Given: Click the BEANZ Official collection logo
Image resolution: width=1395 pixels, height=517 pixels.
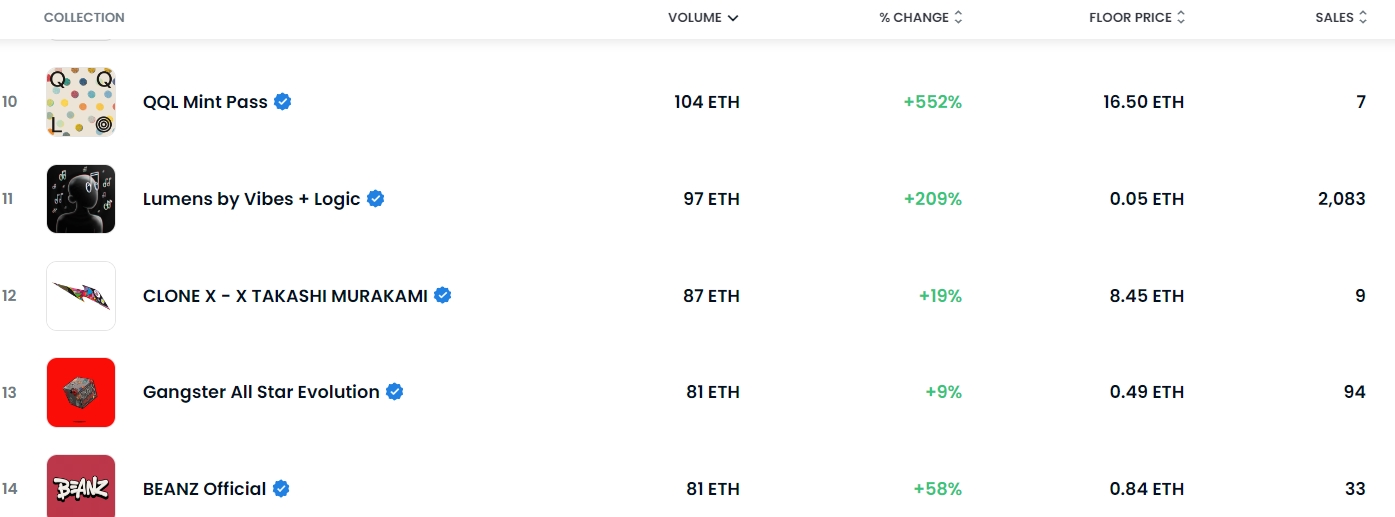Looking at the screenshot, I should 81,487.
